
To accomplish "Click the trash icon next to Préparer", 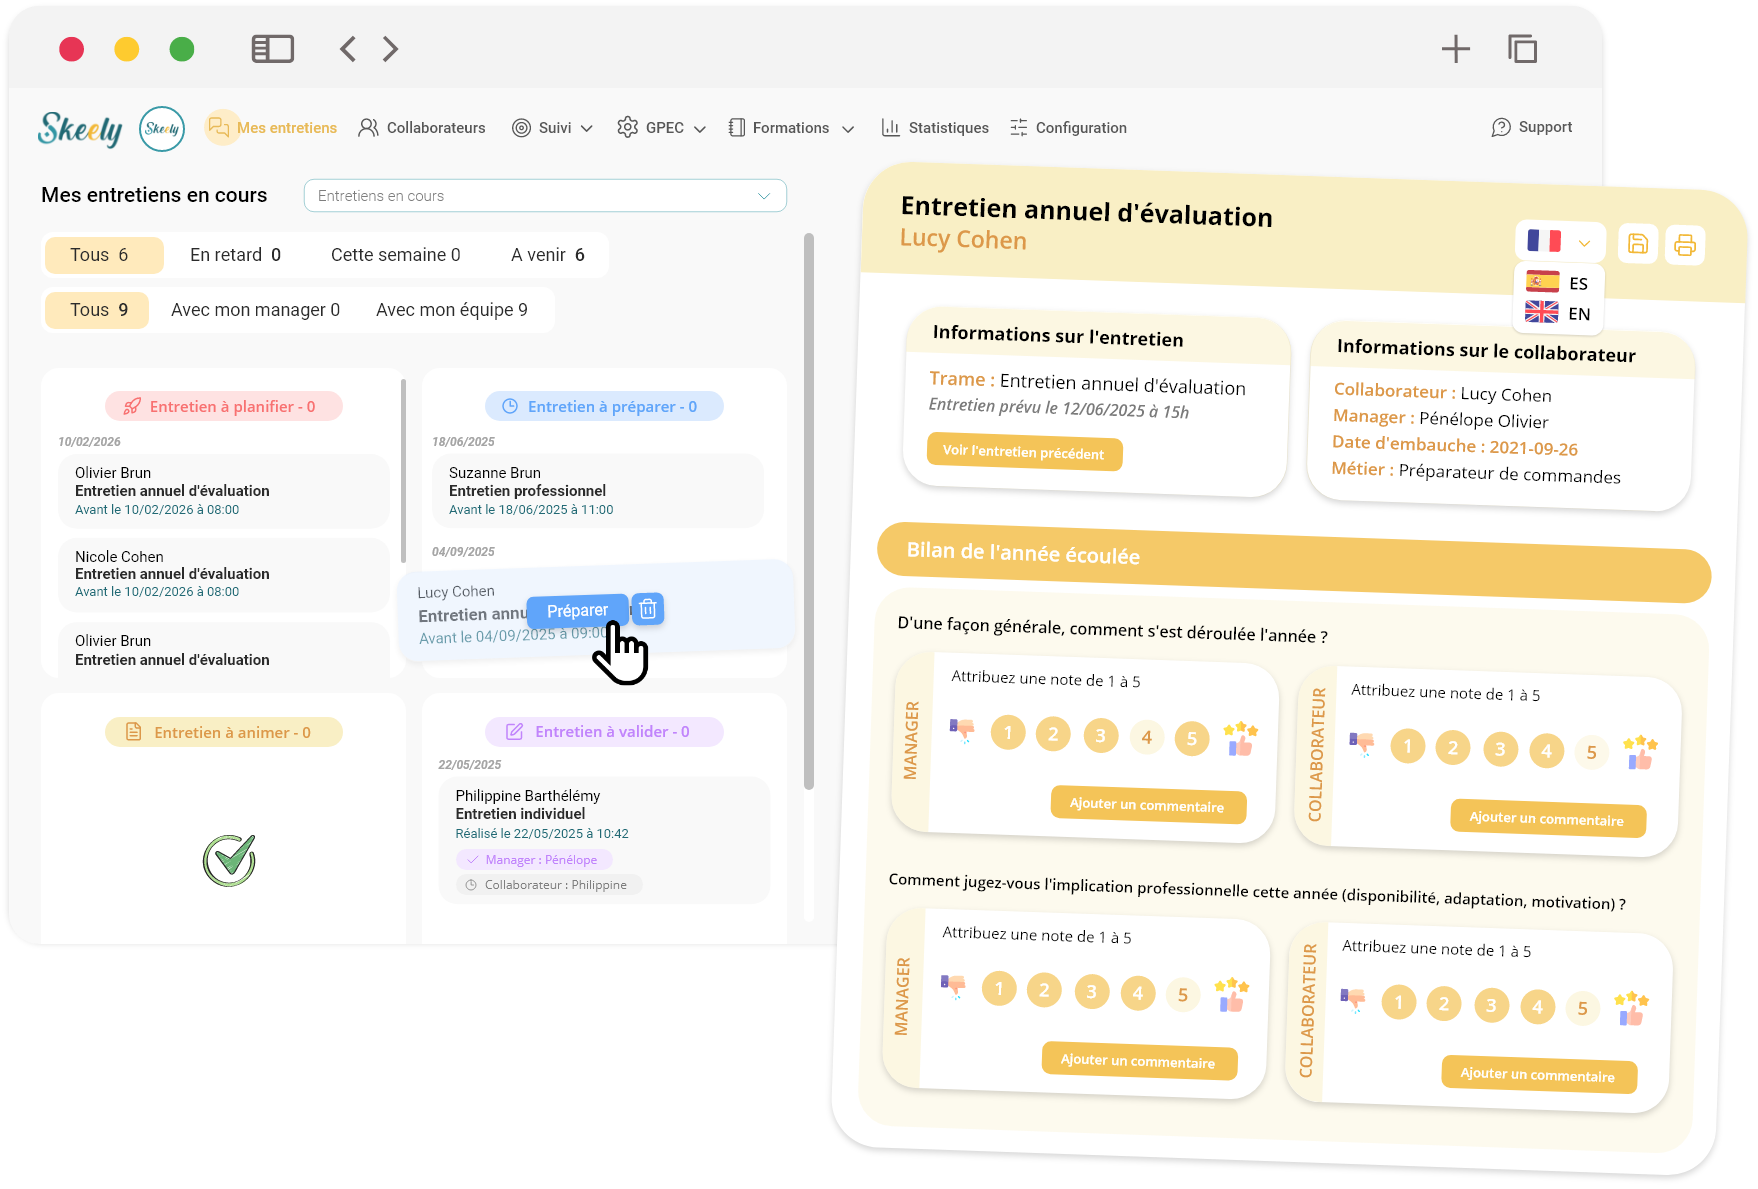I will click(x=648, y=609).
